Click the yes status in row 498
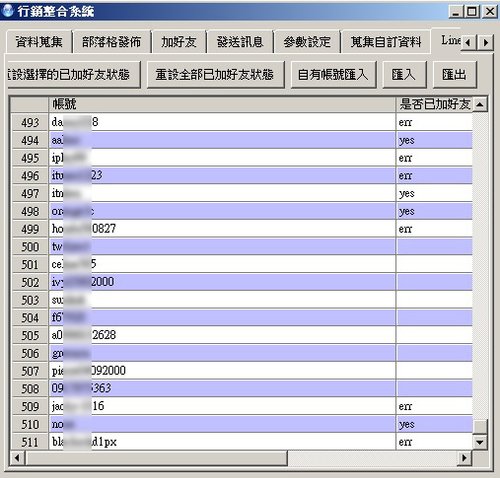The image size is (500, 478). point(434,211)
